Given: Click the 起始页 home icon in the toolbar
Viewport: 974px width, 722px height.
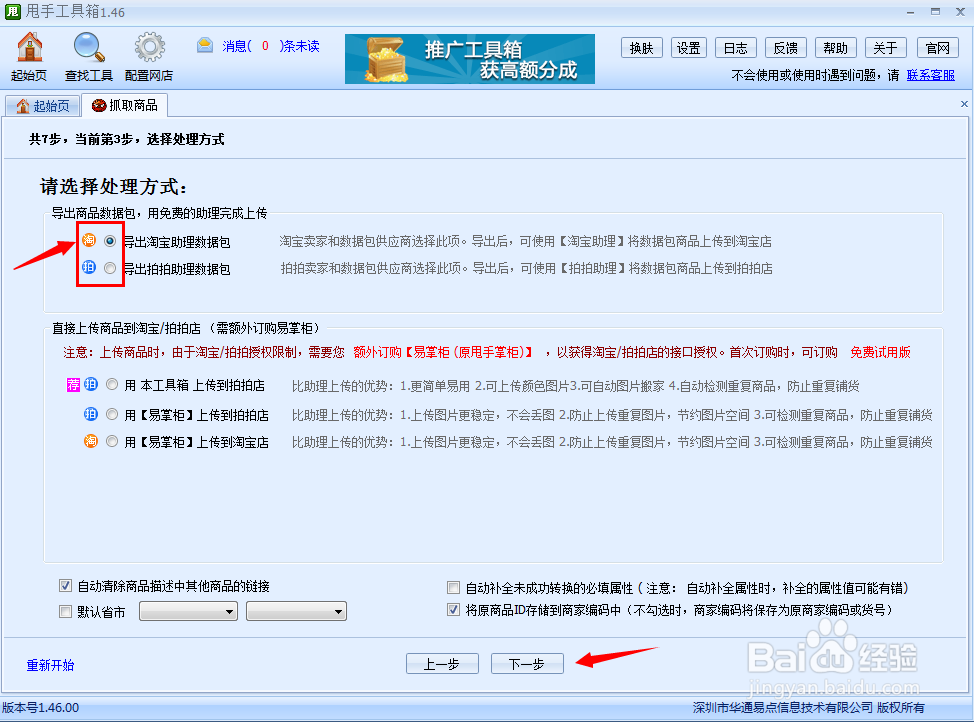Looking at the screenshot, I should (29, 48).
